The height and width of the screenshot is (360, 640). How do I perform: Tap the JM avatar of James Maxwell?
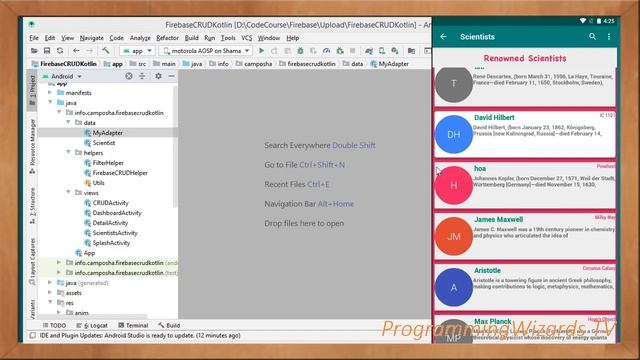[454, 236]
